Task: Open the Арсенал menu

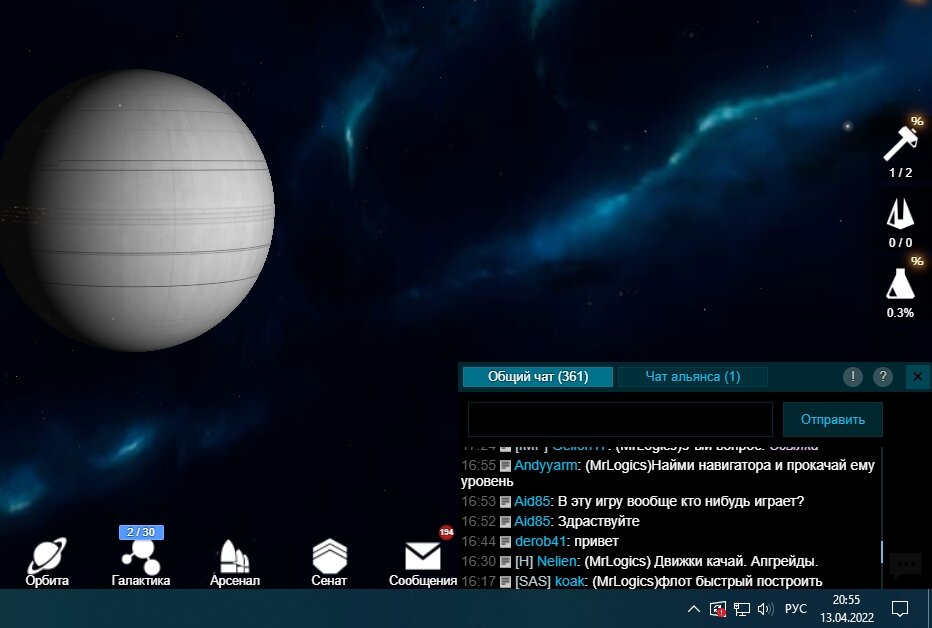Action: [x=235, y=561]
